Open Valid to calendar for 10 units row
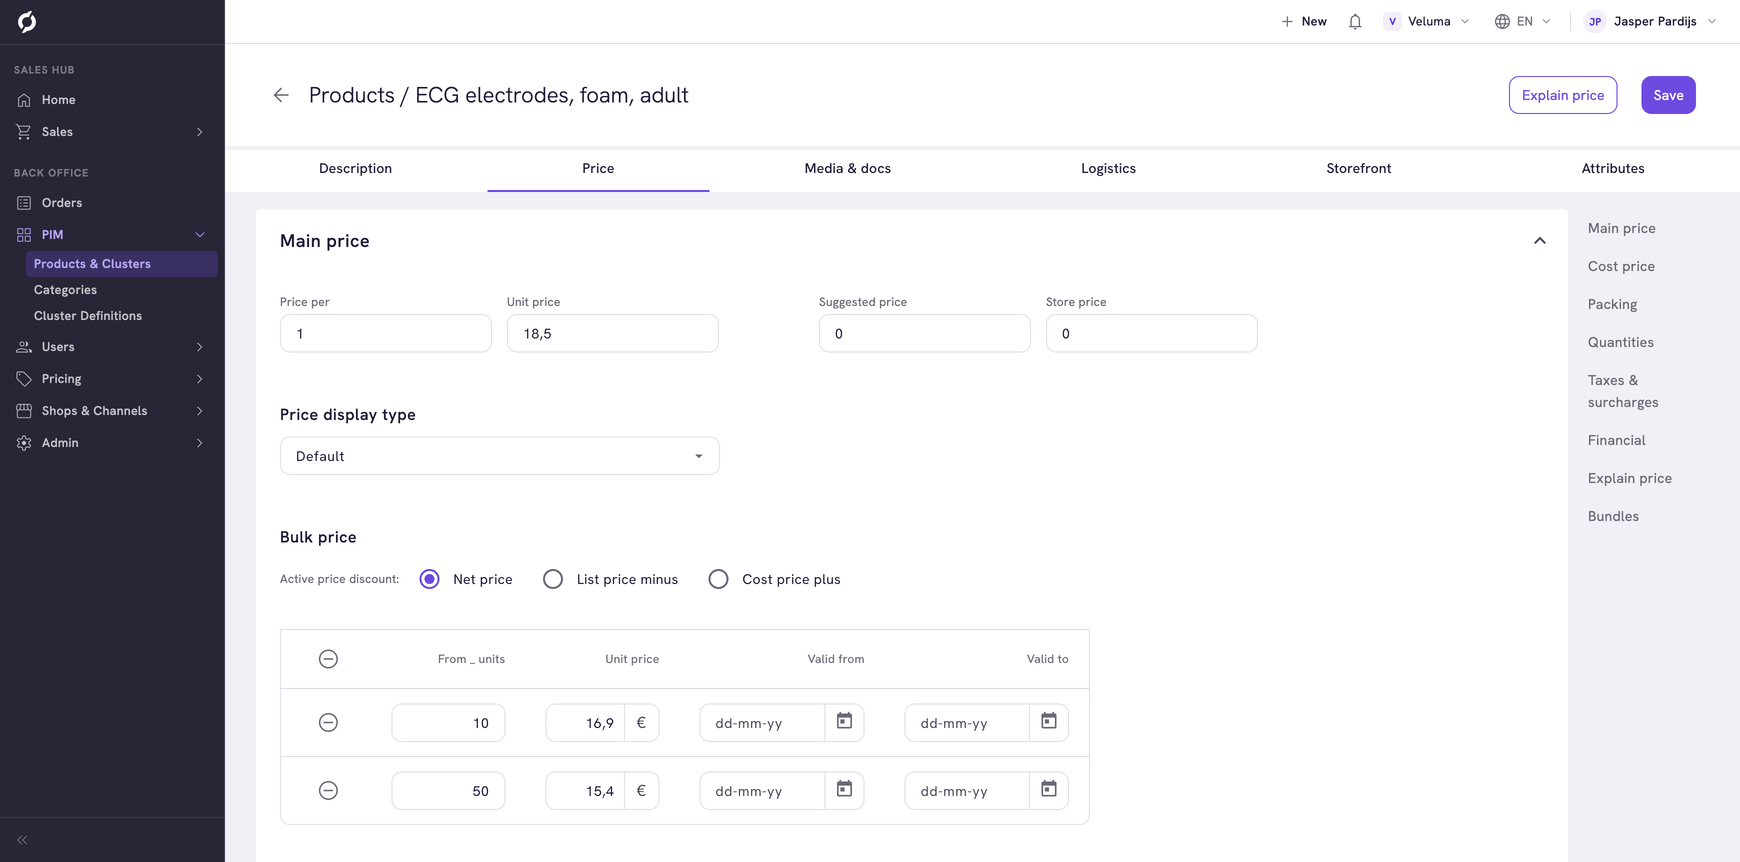The width and height of the screenshot is (1740, 862). (1049, 722)
